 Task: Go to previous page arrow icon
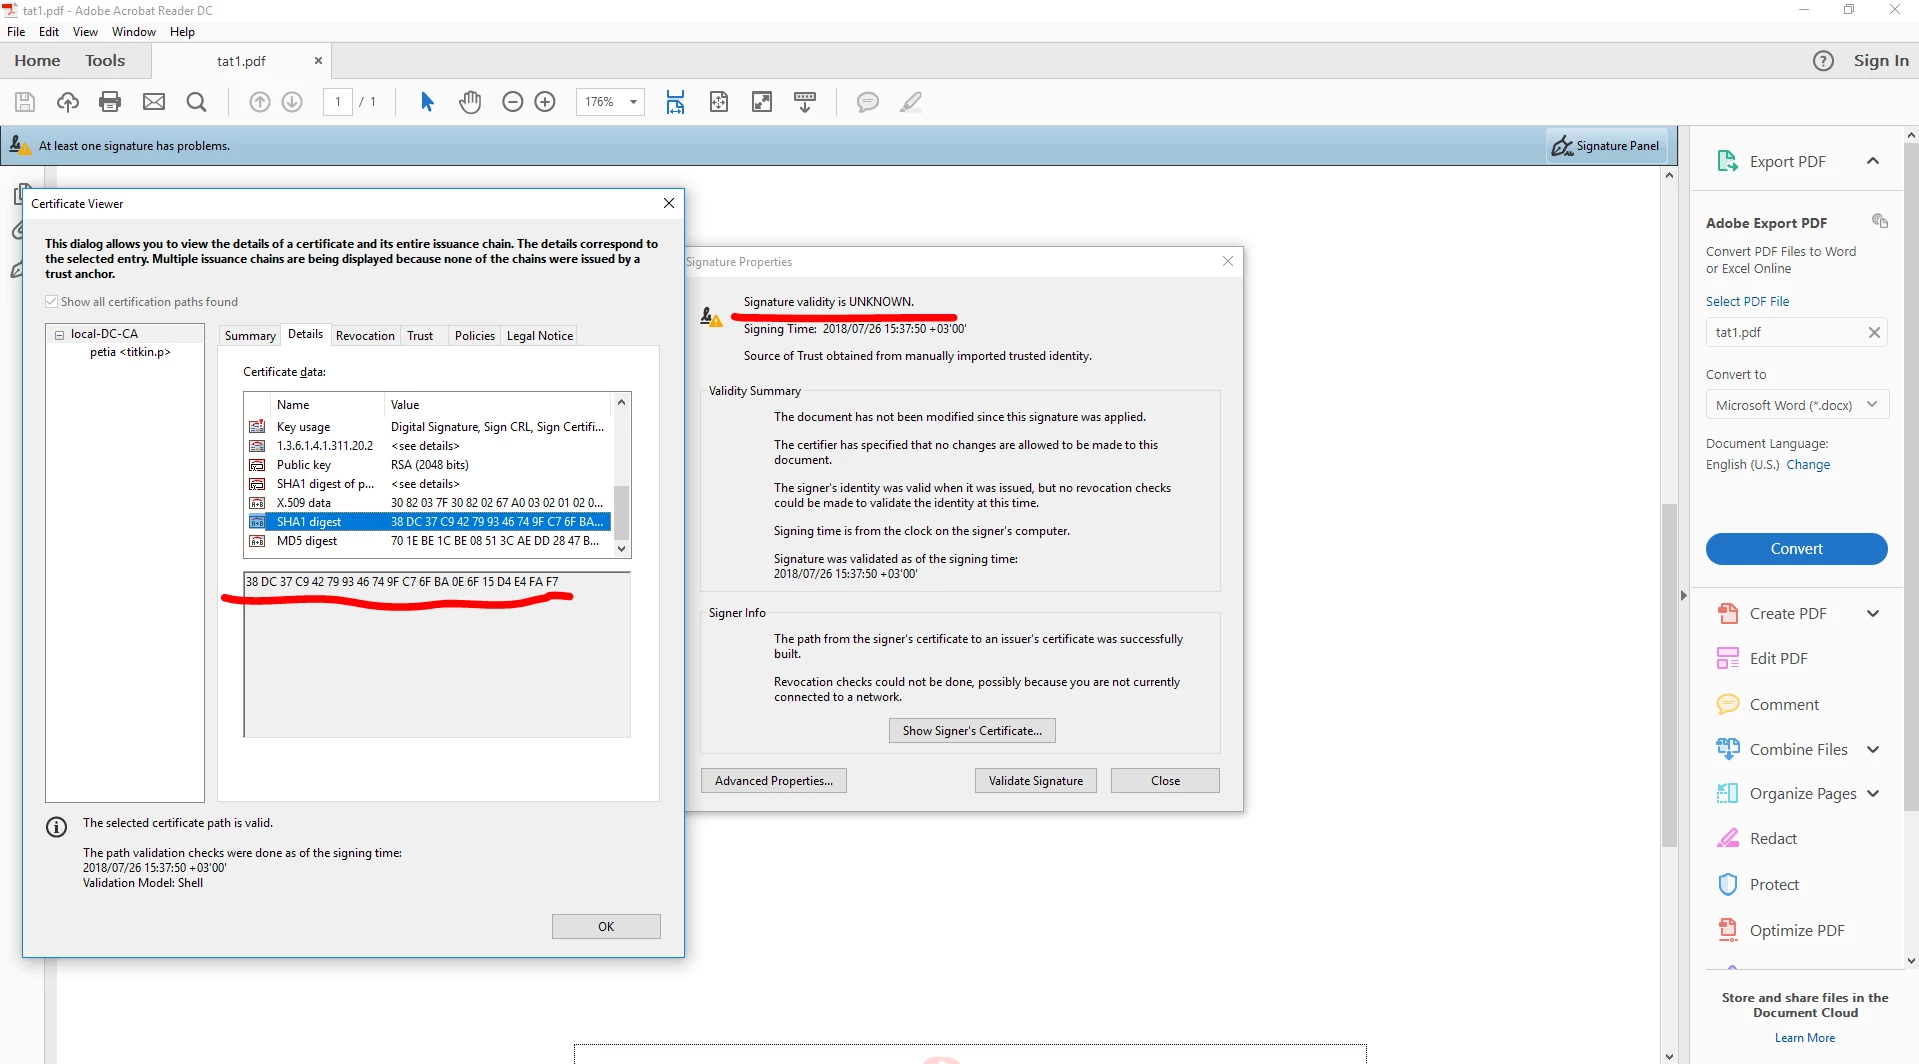[x=259, y=102]
